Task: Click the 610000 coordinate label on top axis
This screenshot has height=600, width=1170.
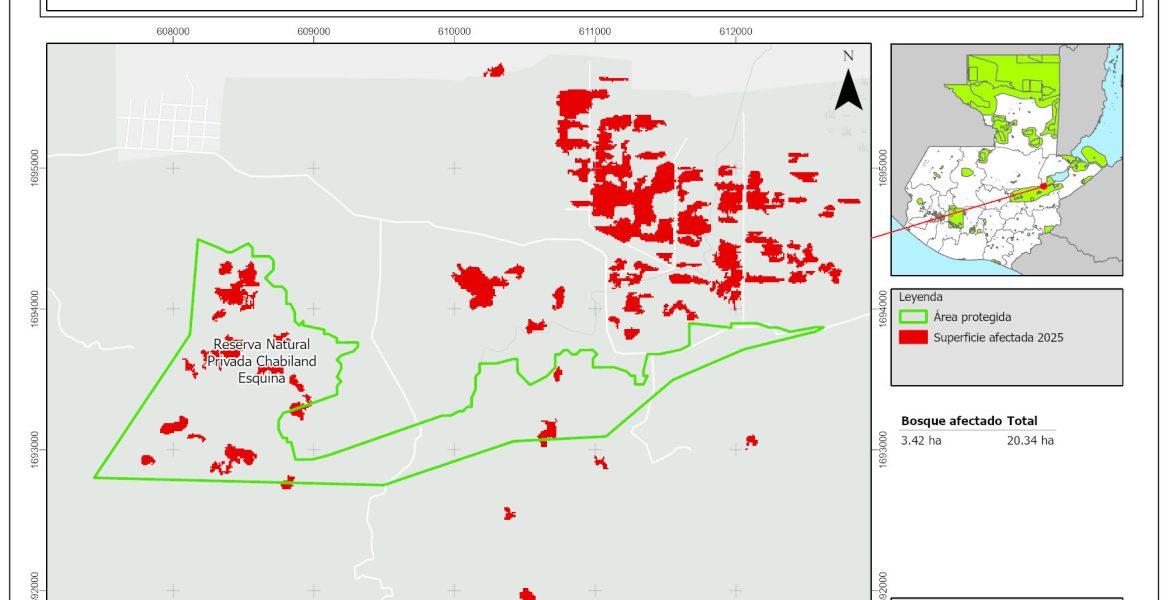Action: click(x=454, y=31)
